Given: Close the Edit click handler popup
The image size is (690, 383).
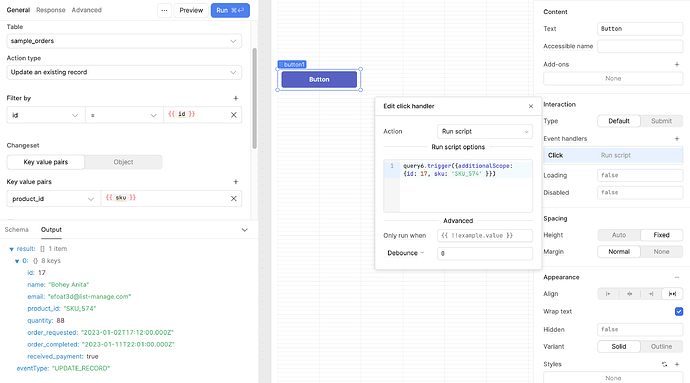Looking at the screenshot, I should point(531,106).
